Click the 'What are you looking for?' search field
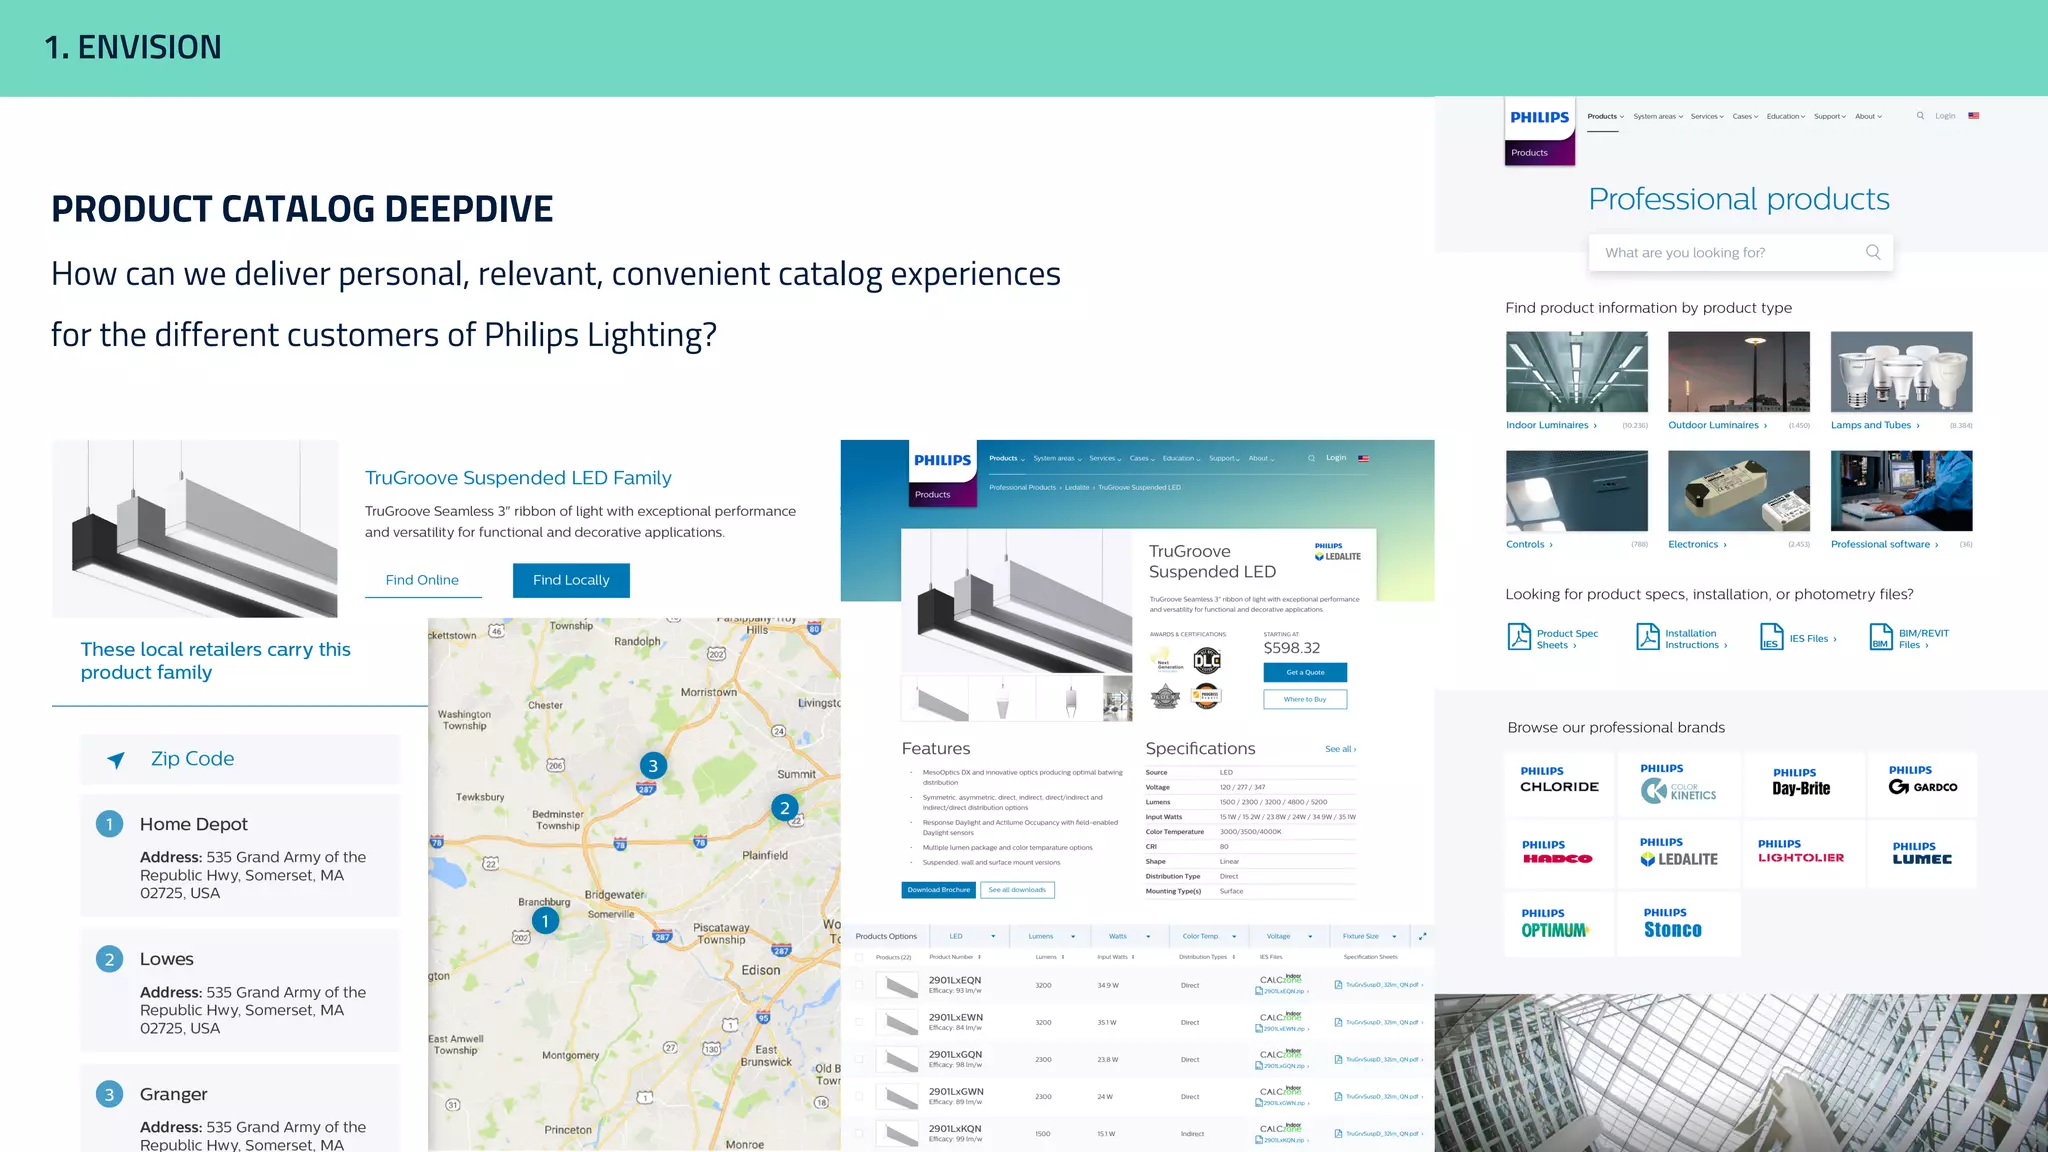Viewport: 2048px width, 1152px height. click(1740, 253)
